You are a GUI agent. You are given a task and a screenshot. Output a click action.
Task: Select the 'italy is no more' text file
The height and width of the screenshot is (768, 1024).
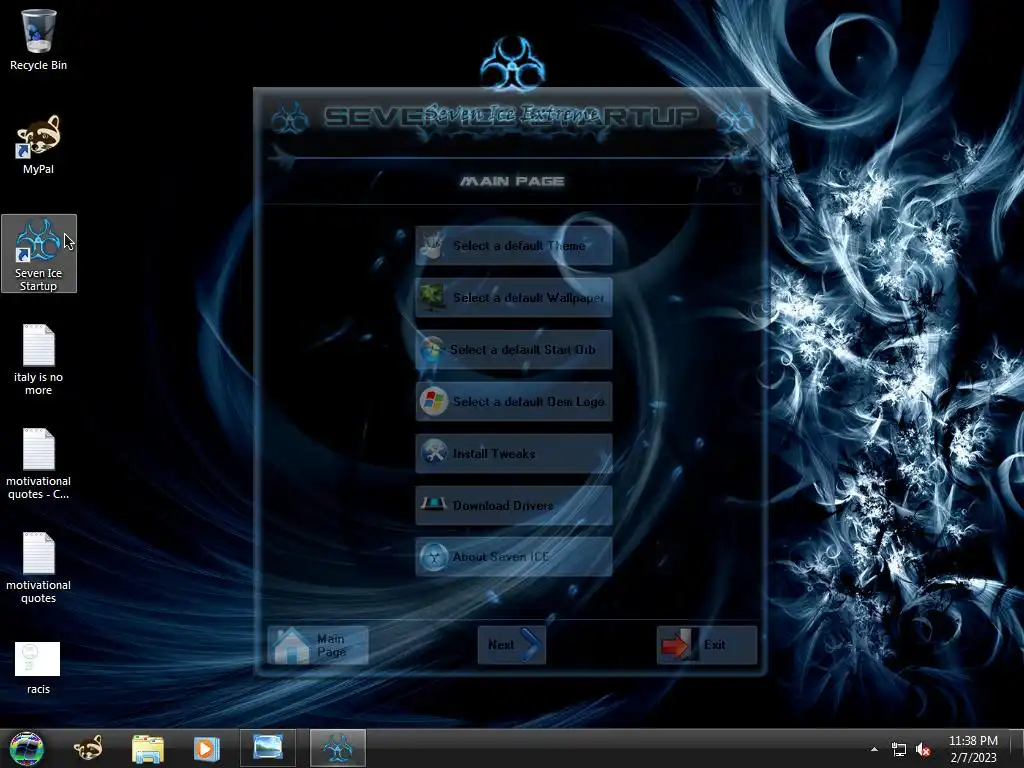click(38, 359)
